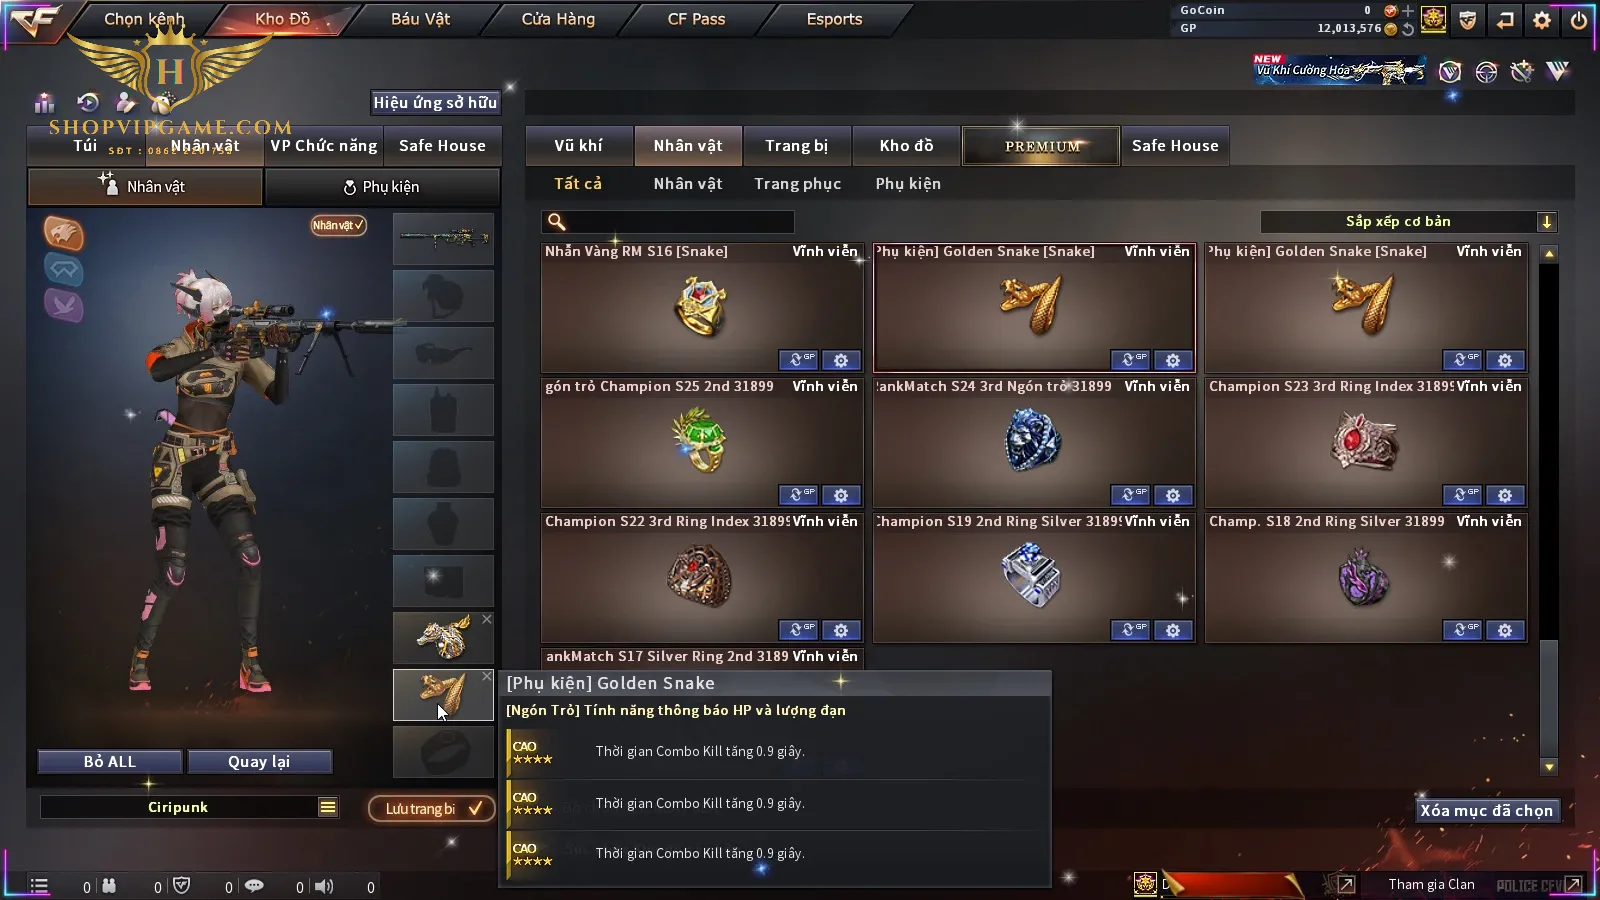Toggle the Nhân vật checkmark badge

[x=338, y=225]
